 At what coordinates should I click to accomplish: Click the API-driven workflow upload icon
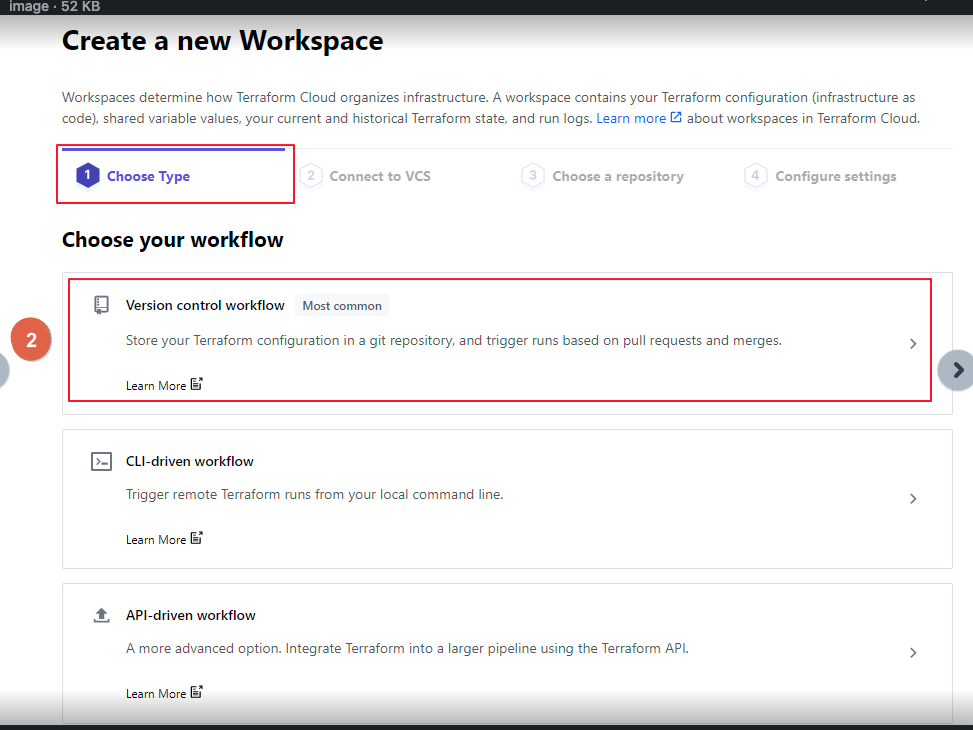pyautogui.click(x=101, y=615)
